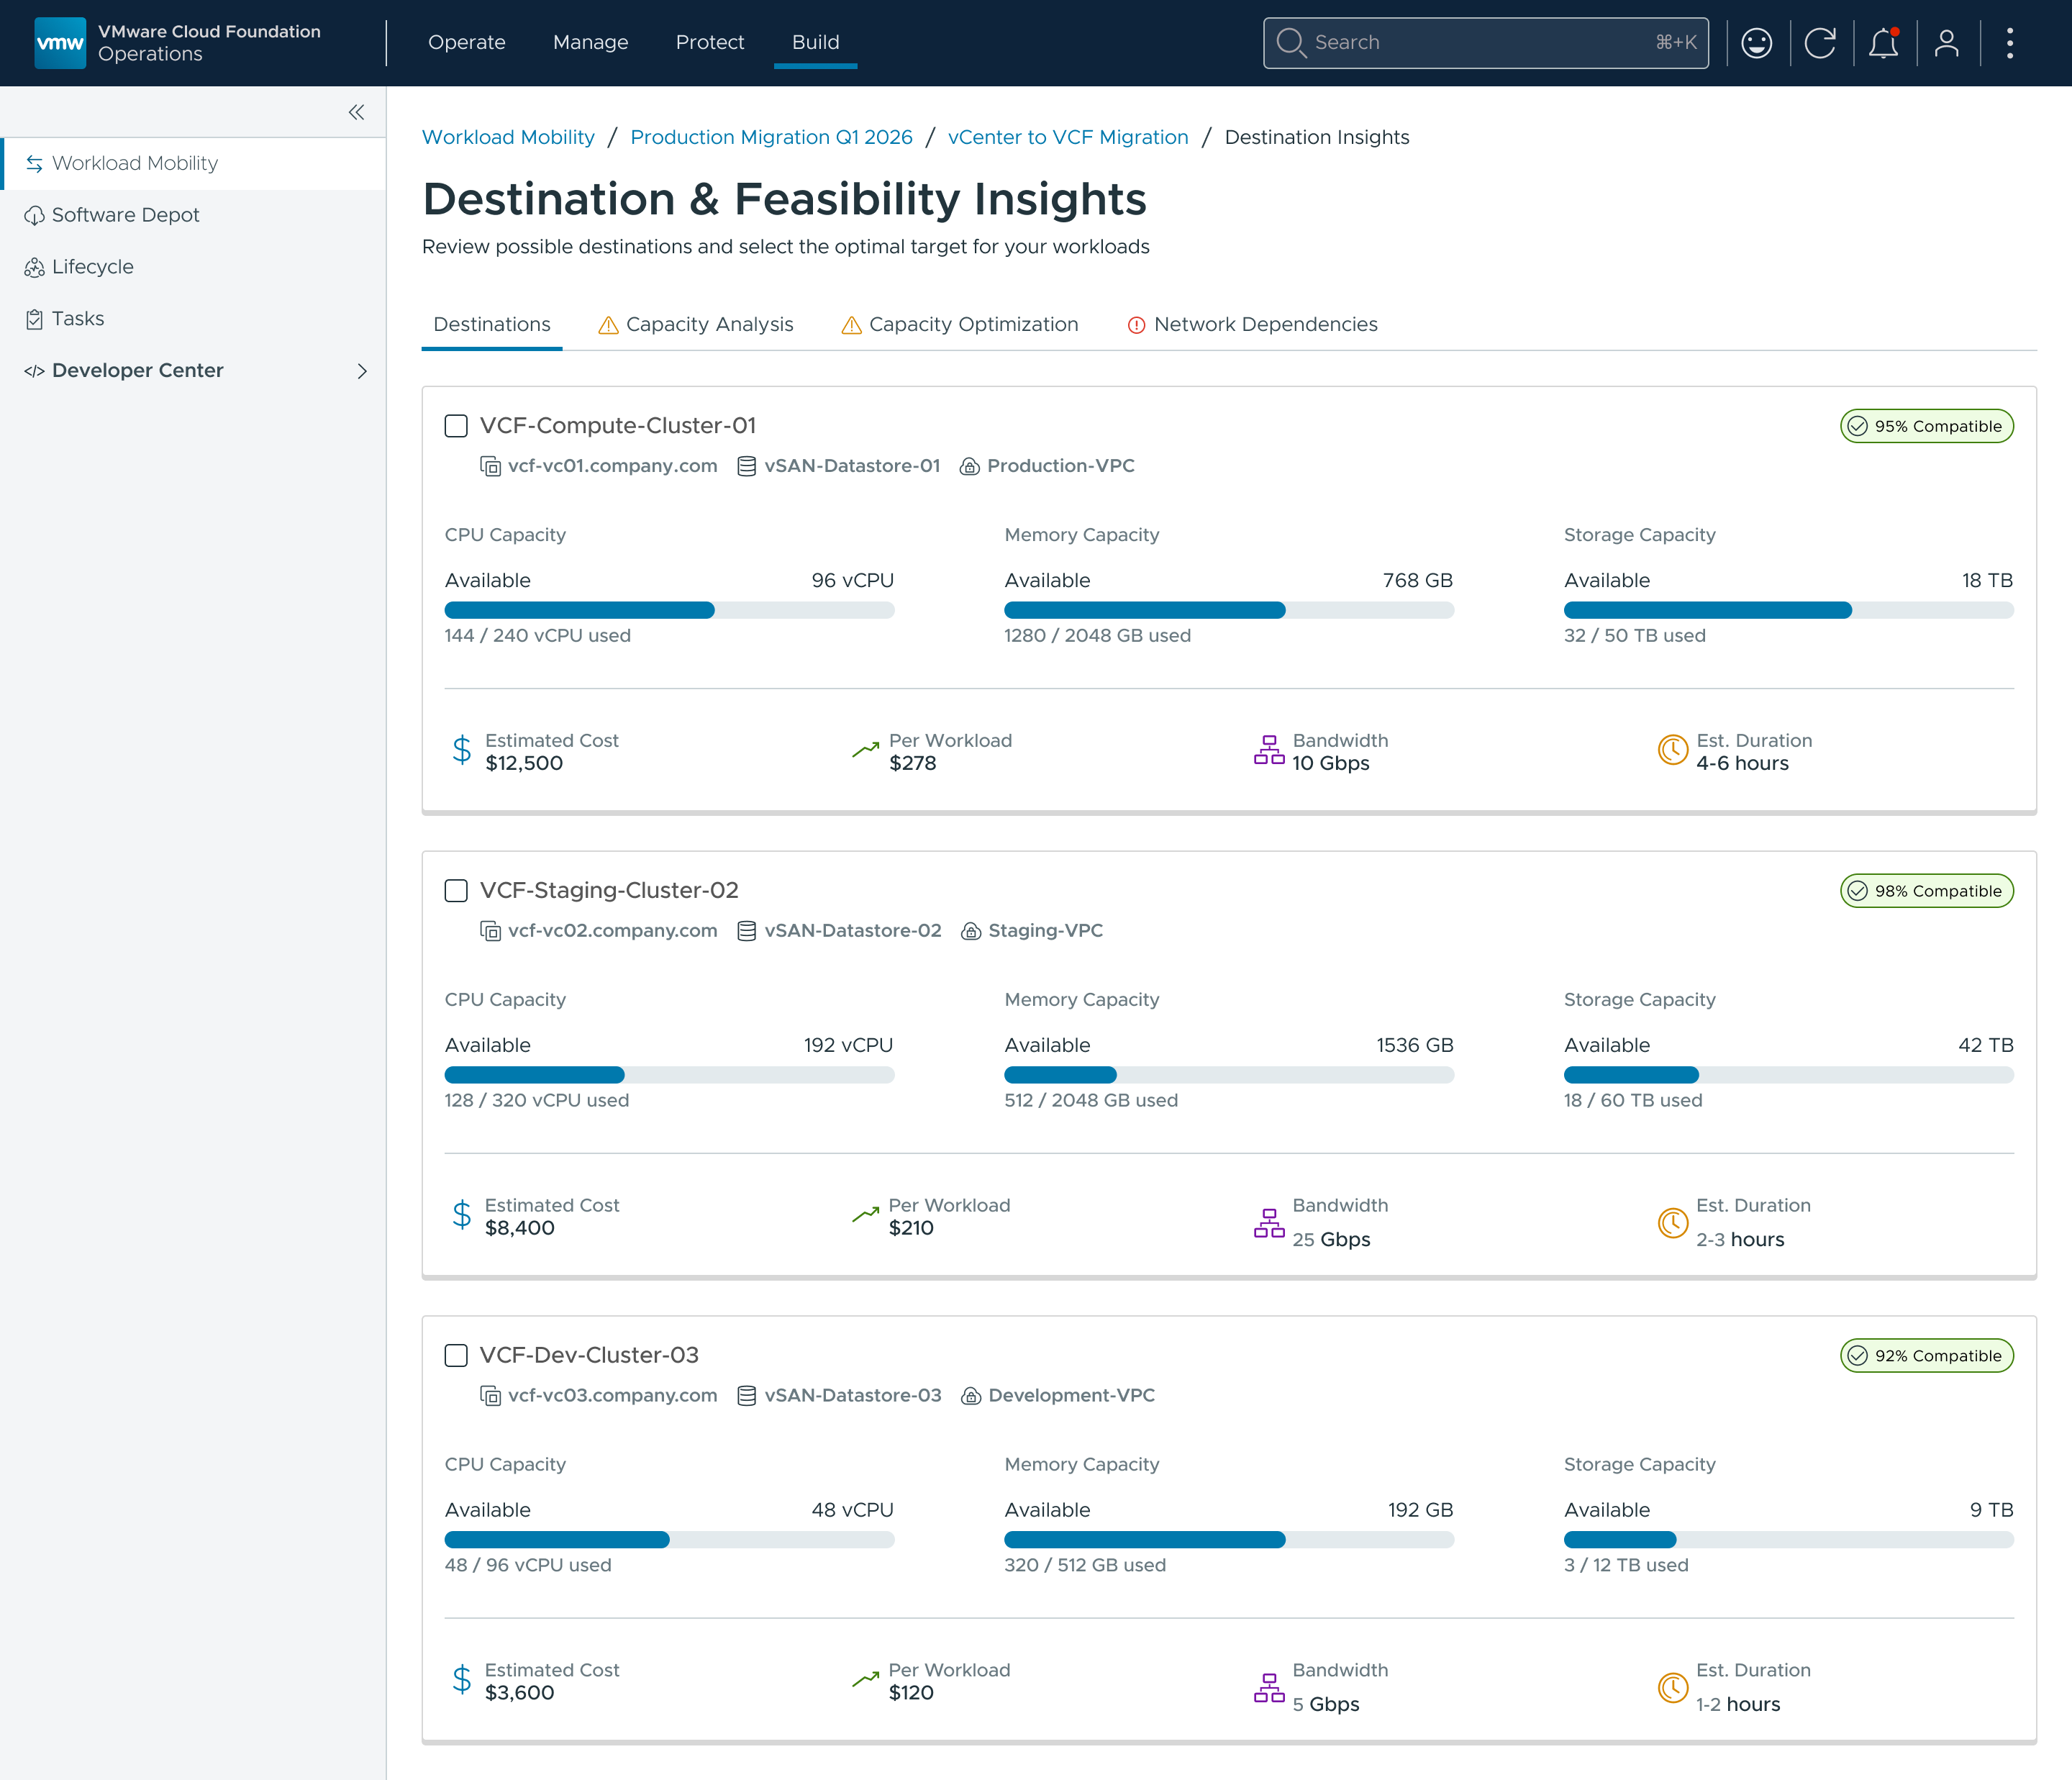This screenshot has width=2072, height=1780.
Task: Select the VCF-Dev-Cluster-03 checkbox
Action: [456, 1355]
